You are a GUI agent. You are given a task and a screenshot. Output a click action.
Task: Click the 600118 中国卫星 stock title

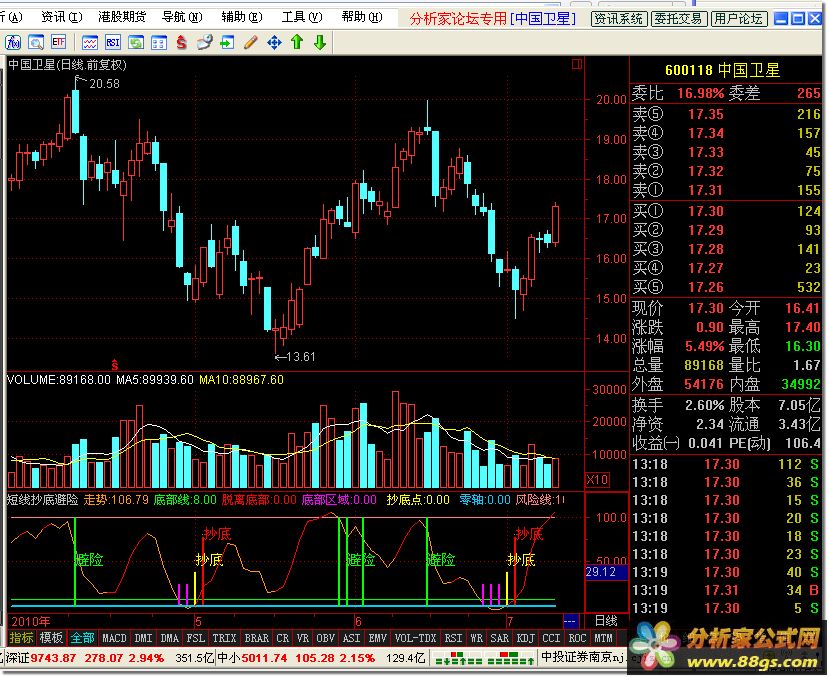click(x=723, y=70)
